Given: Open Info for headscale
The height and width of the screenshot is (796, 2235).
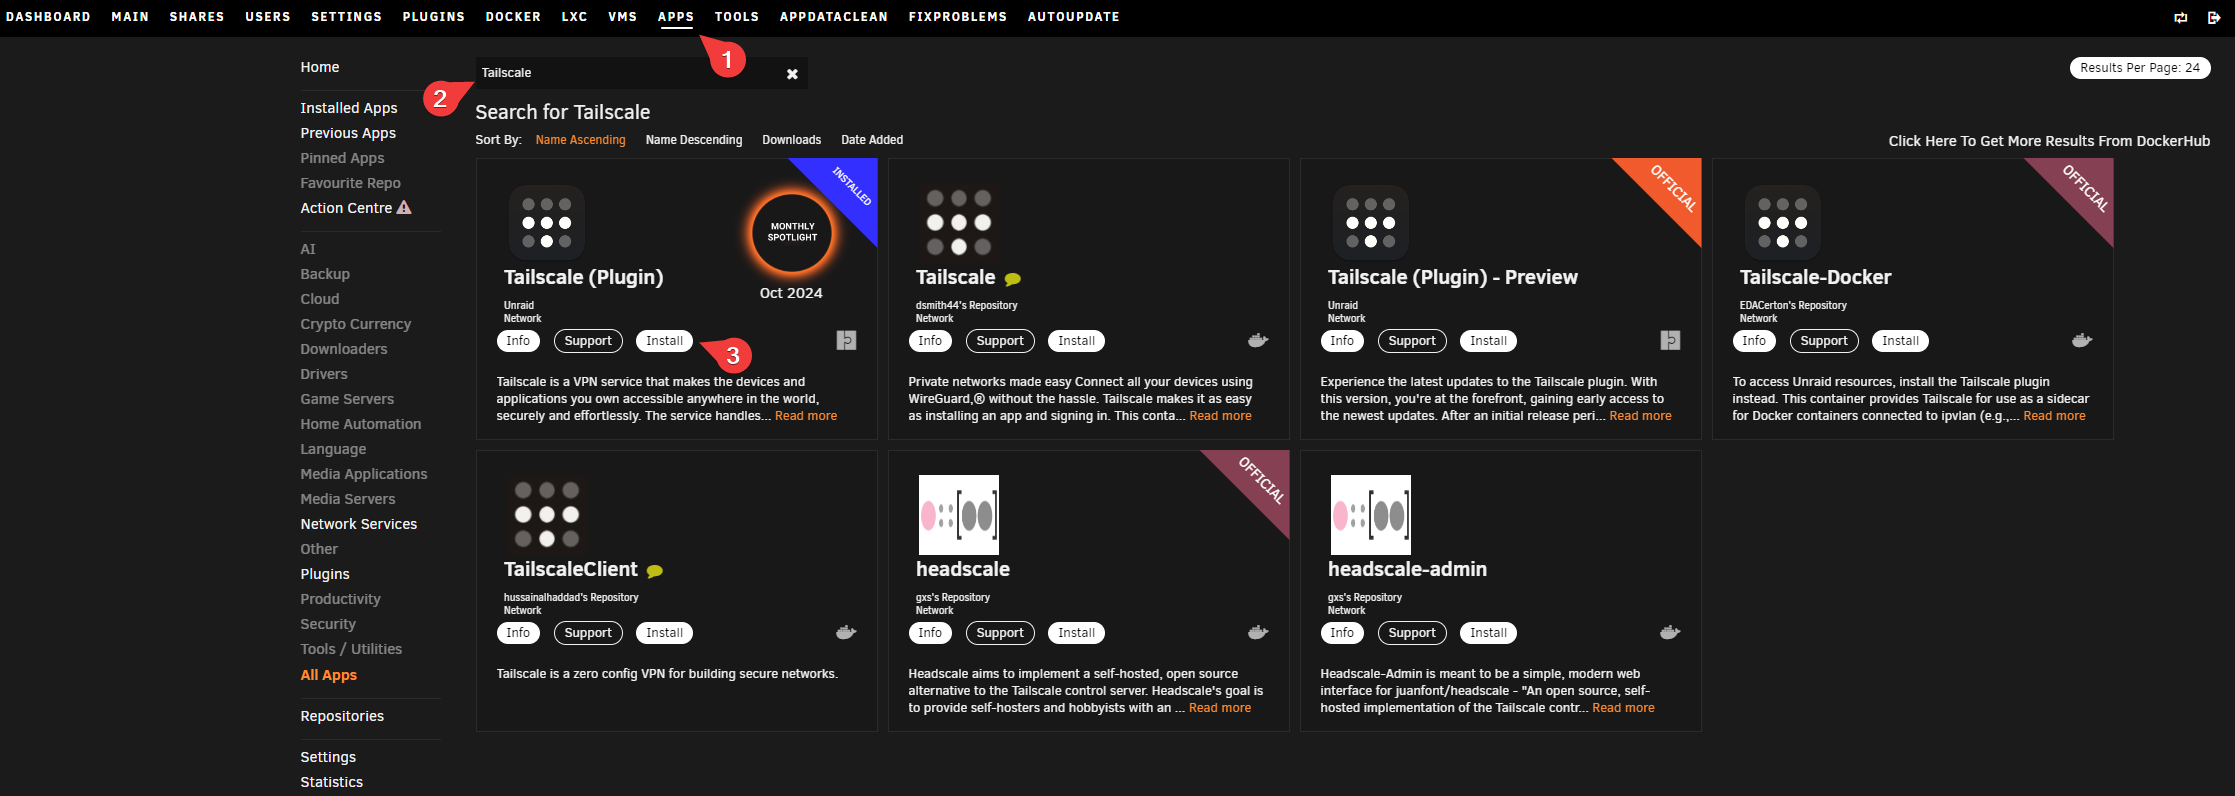Looking at the screenshot, I should pyautogui.click(x=930, y=633).
